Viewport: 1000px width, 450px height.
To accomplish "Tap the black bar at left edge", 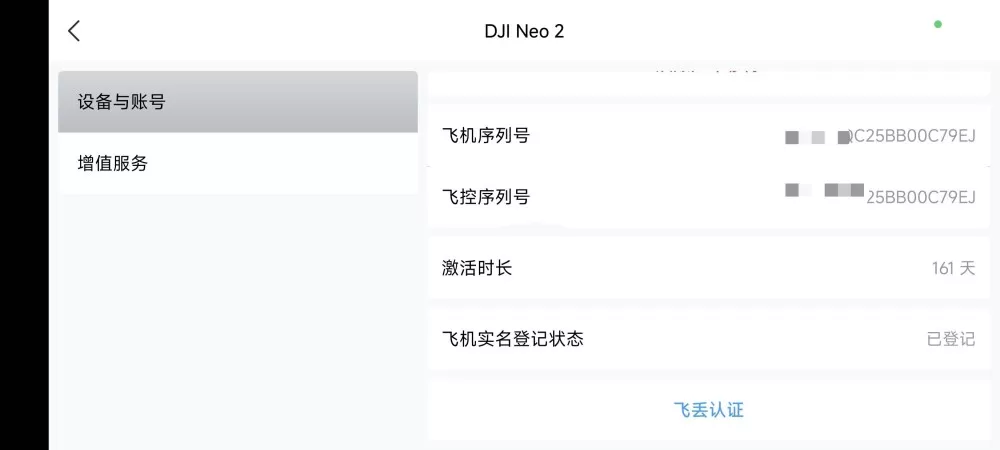I will (24, 225).
